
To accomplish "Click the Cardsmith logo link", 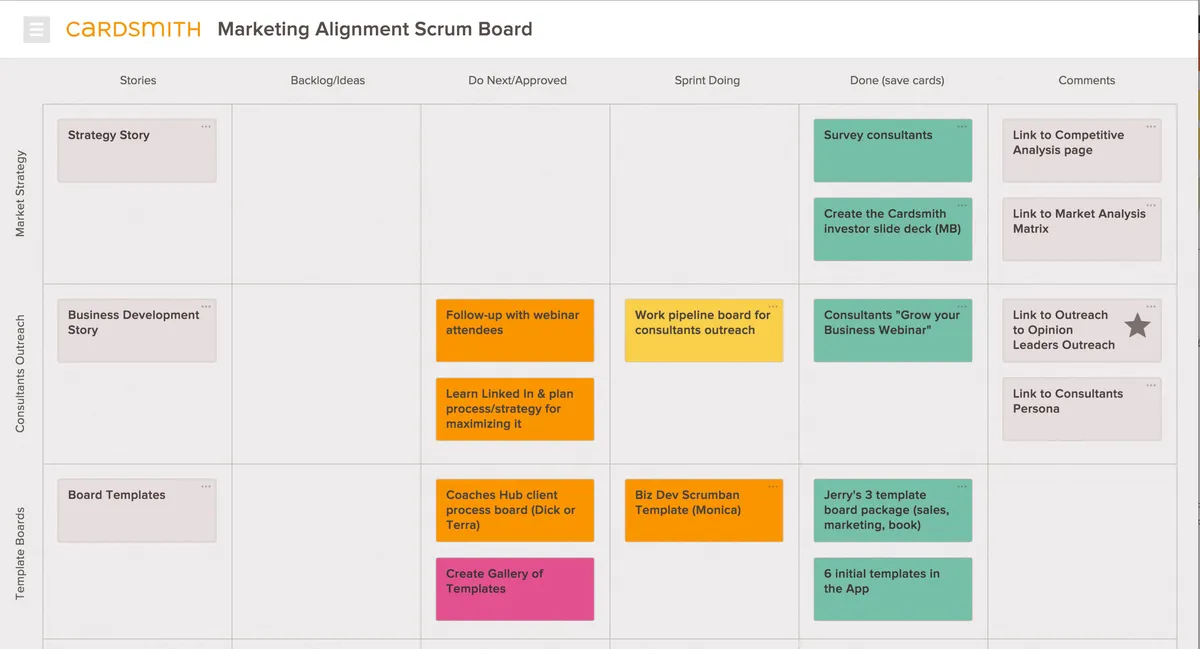I will (x=133, y=29).
